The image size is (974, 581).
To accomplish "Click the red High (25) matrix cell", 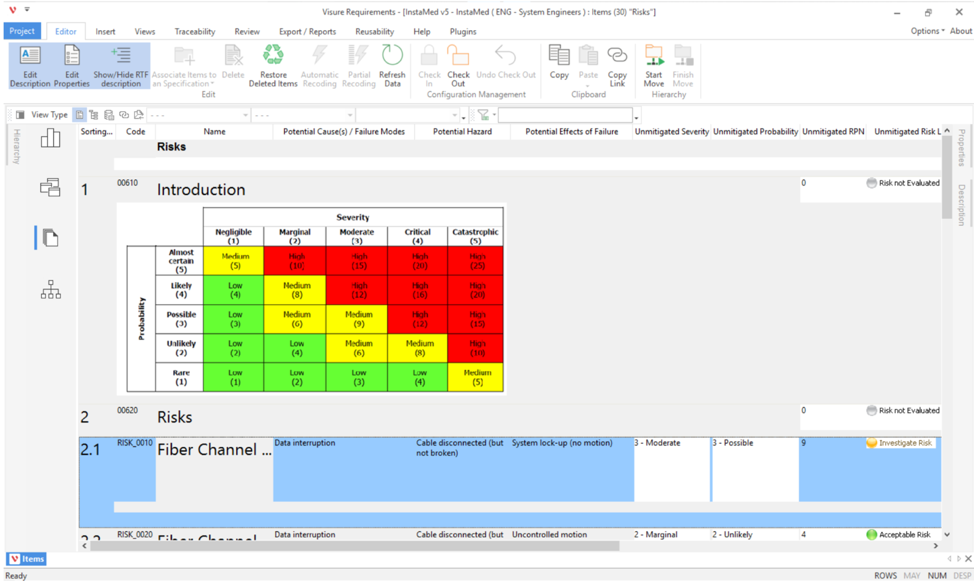I will [x=476, y=260].
